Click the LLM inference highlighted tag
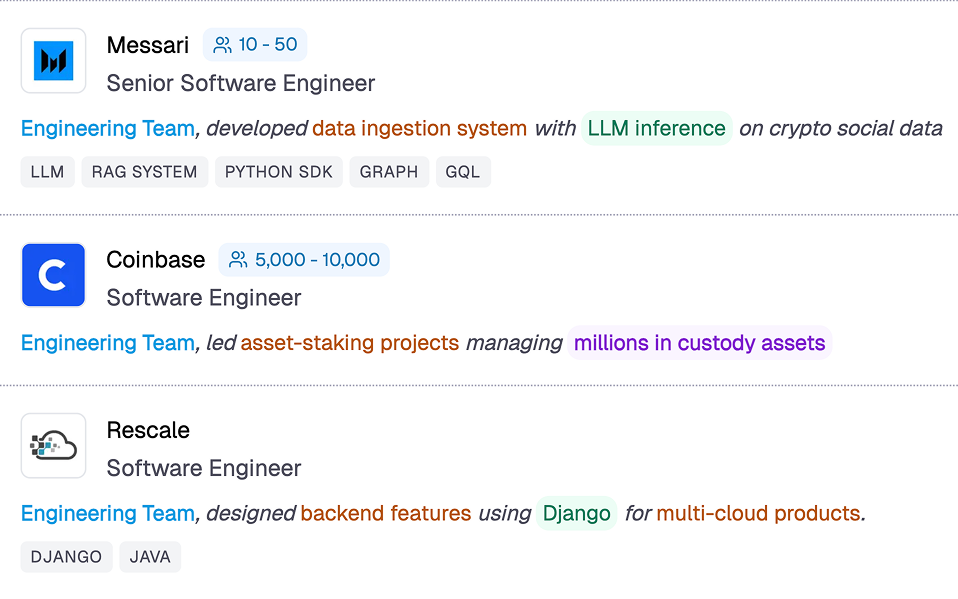Viewport: 958px width, 599px height. point(657,128)
